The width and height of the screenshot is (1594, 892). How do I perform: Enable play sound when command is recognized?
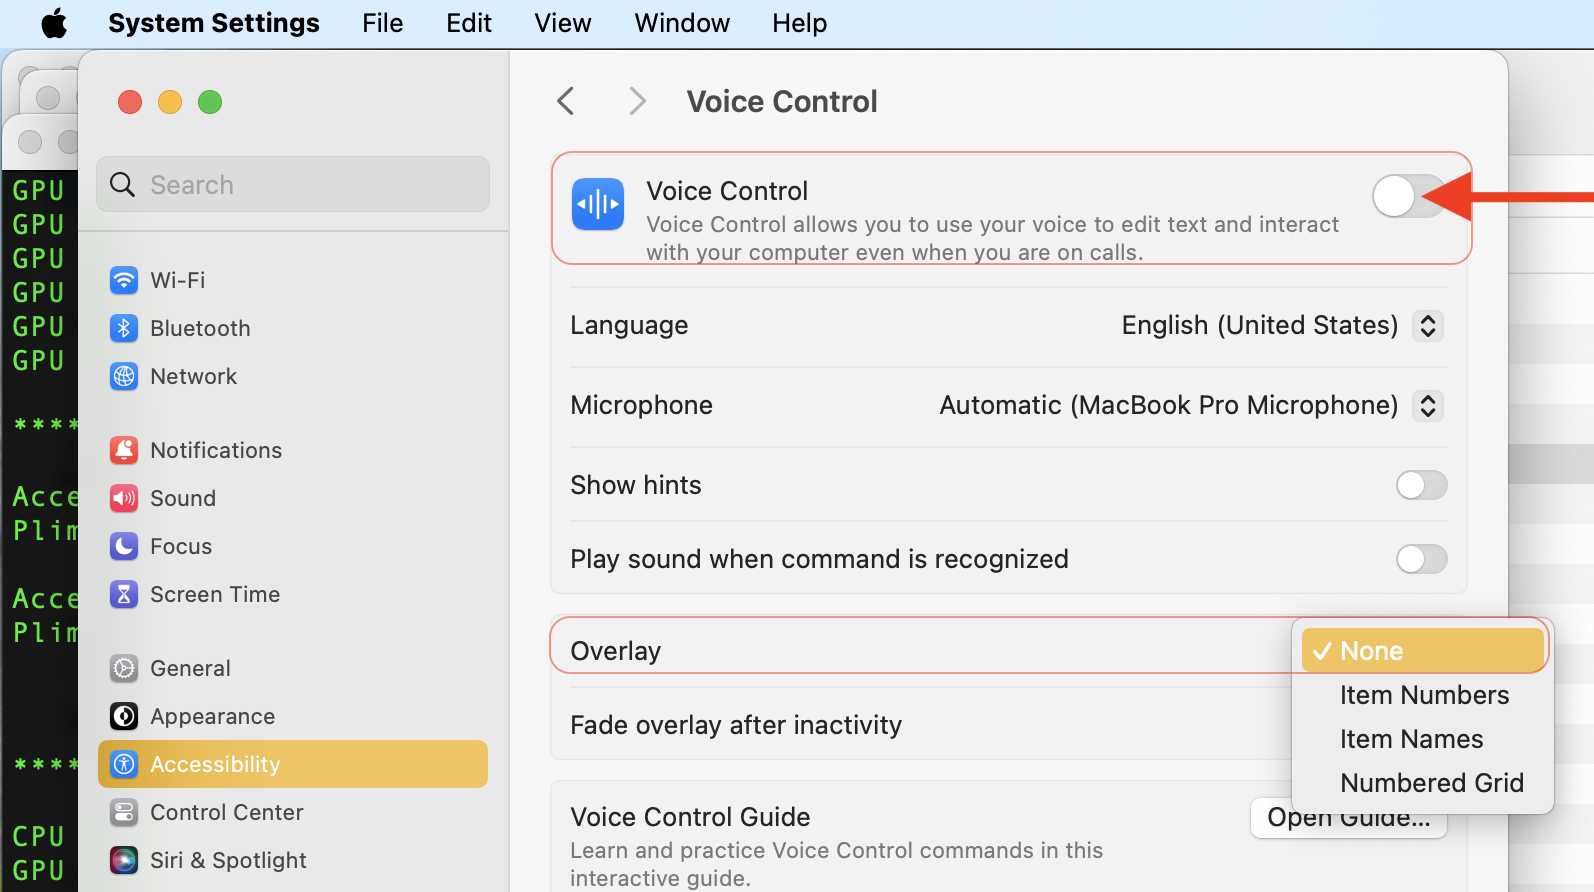click(1421, 559)
